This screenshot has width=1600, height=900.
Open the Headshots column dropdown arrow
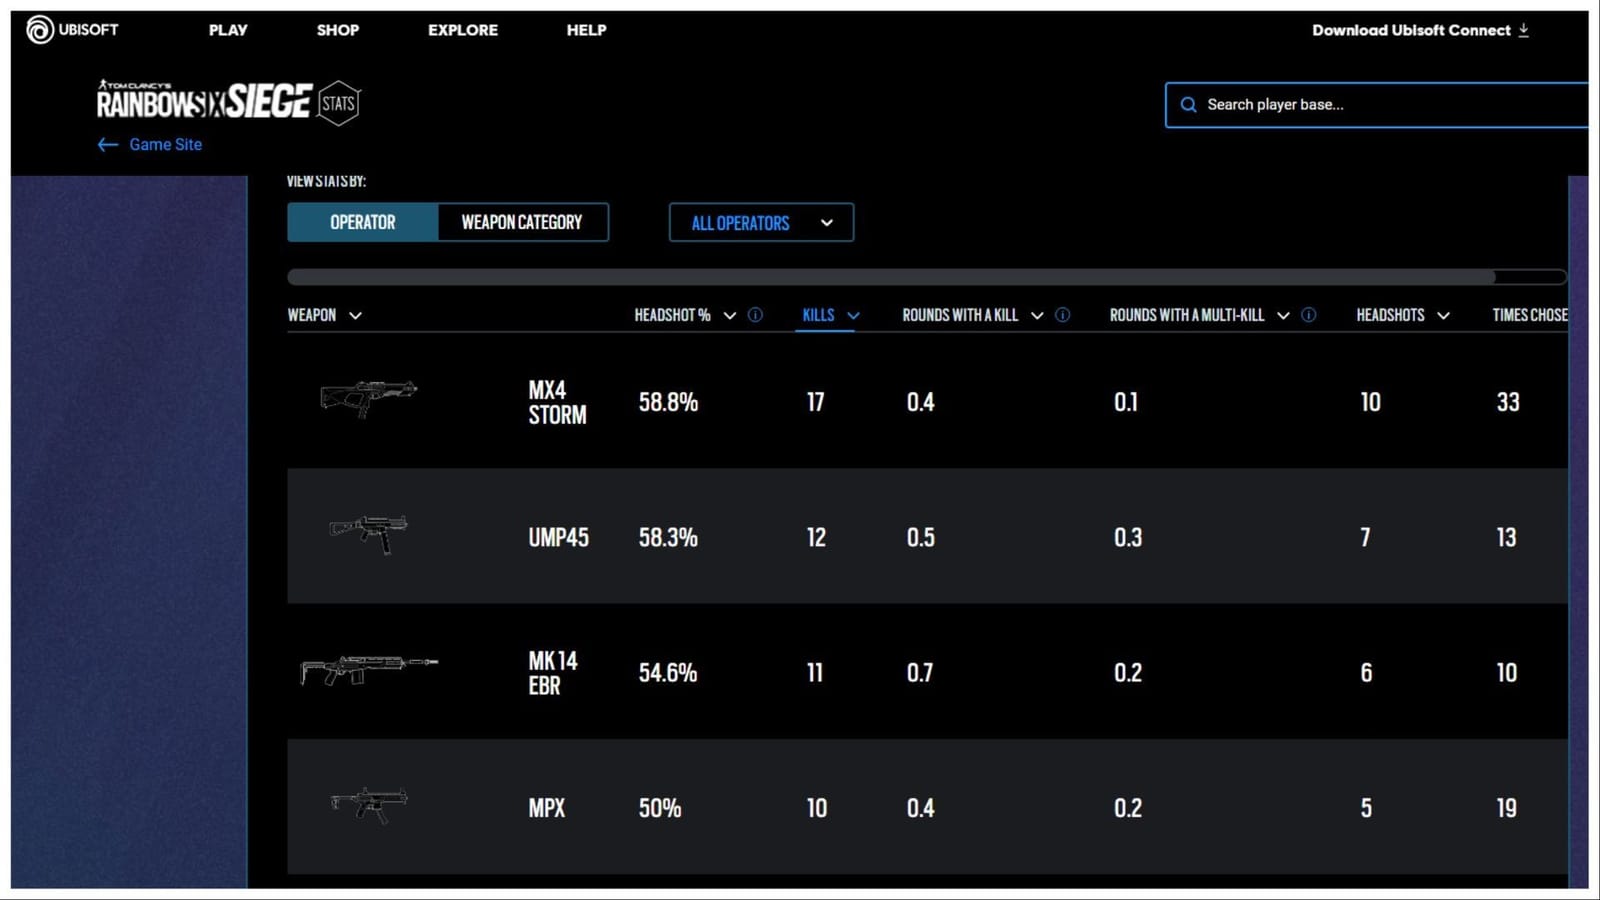pyautogui.click(x=1443, y=315)
